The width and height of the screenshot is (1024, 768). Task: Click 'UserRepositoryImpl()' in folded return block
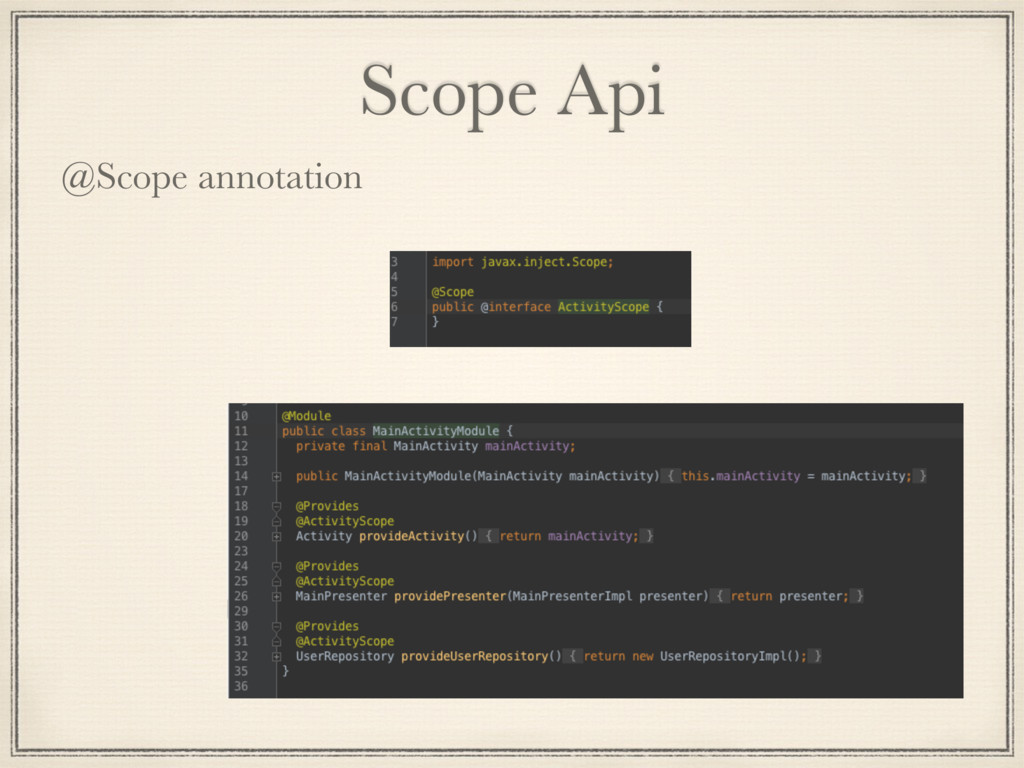[x=730, y=656]
